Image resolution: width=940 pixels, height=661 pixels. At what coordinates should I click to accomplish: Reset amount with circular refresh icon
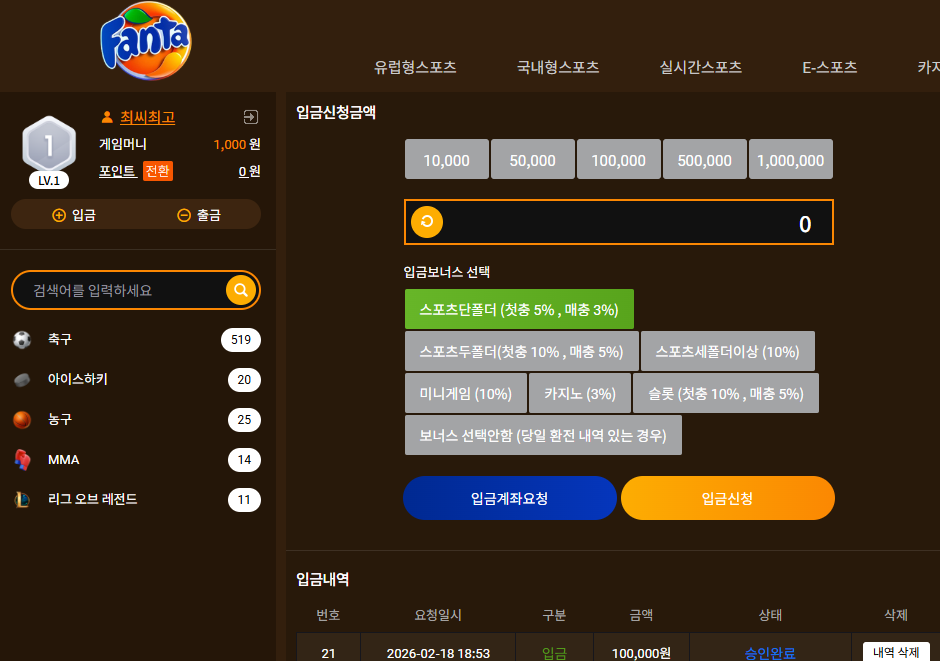427,222
